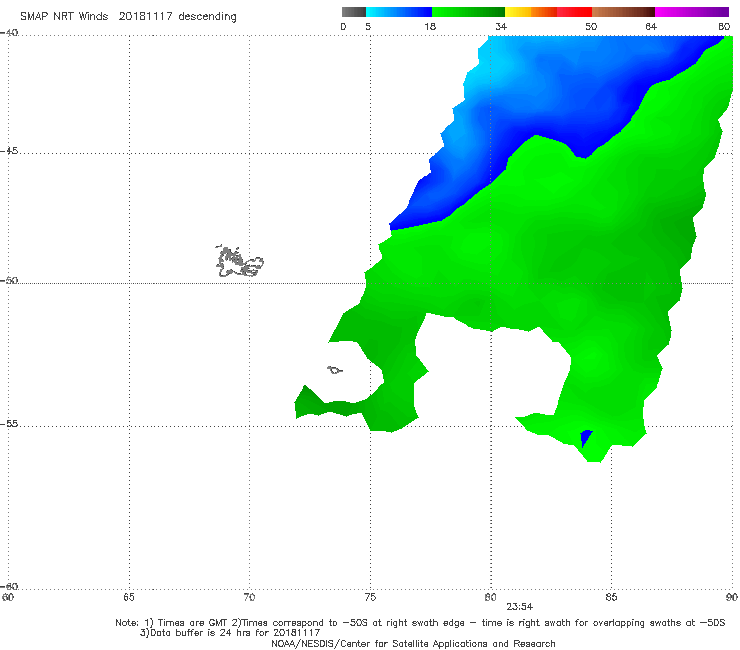The height and width of the screenshot is (650, 740).
Task: Click the 'Note: 1) Times are GMT' line
Action: click(420, 623)
